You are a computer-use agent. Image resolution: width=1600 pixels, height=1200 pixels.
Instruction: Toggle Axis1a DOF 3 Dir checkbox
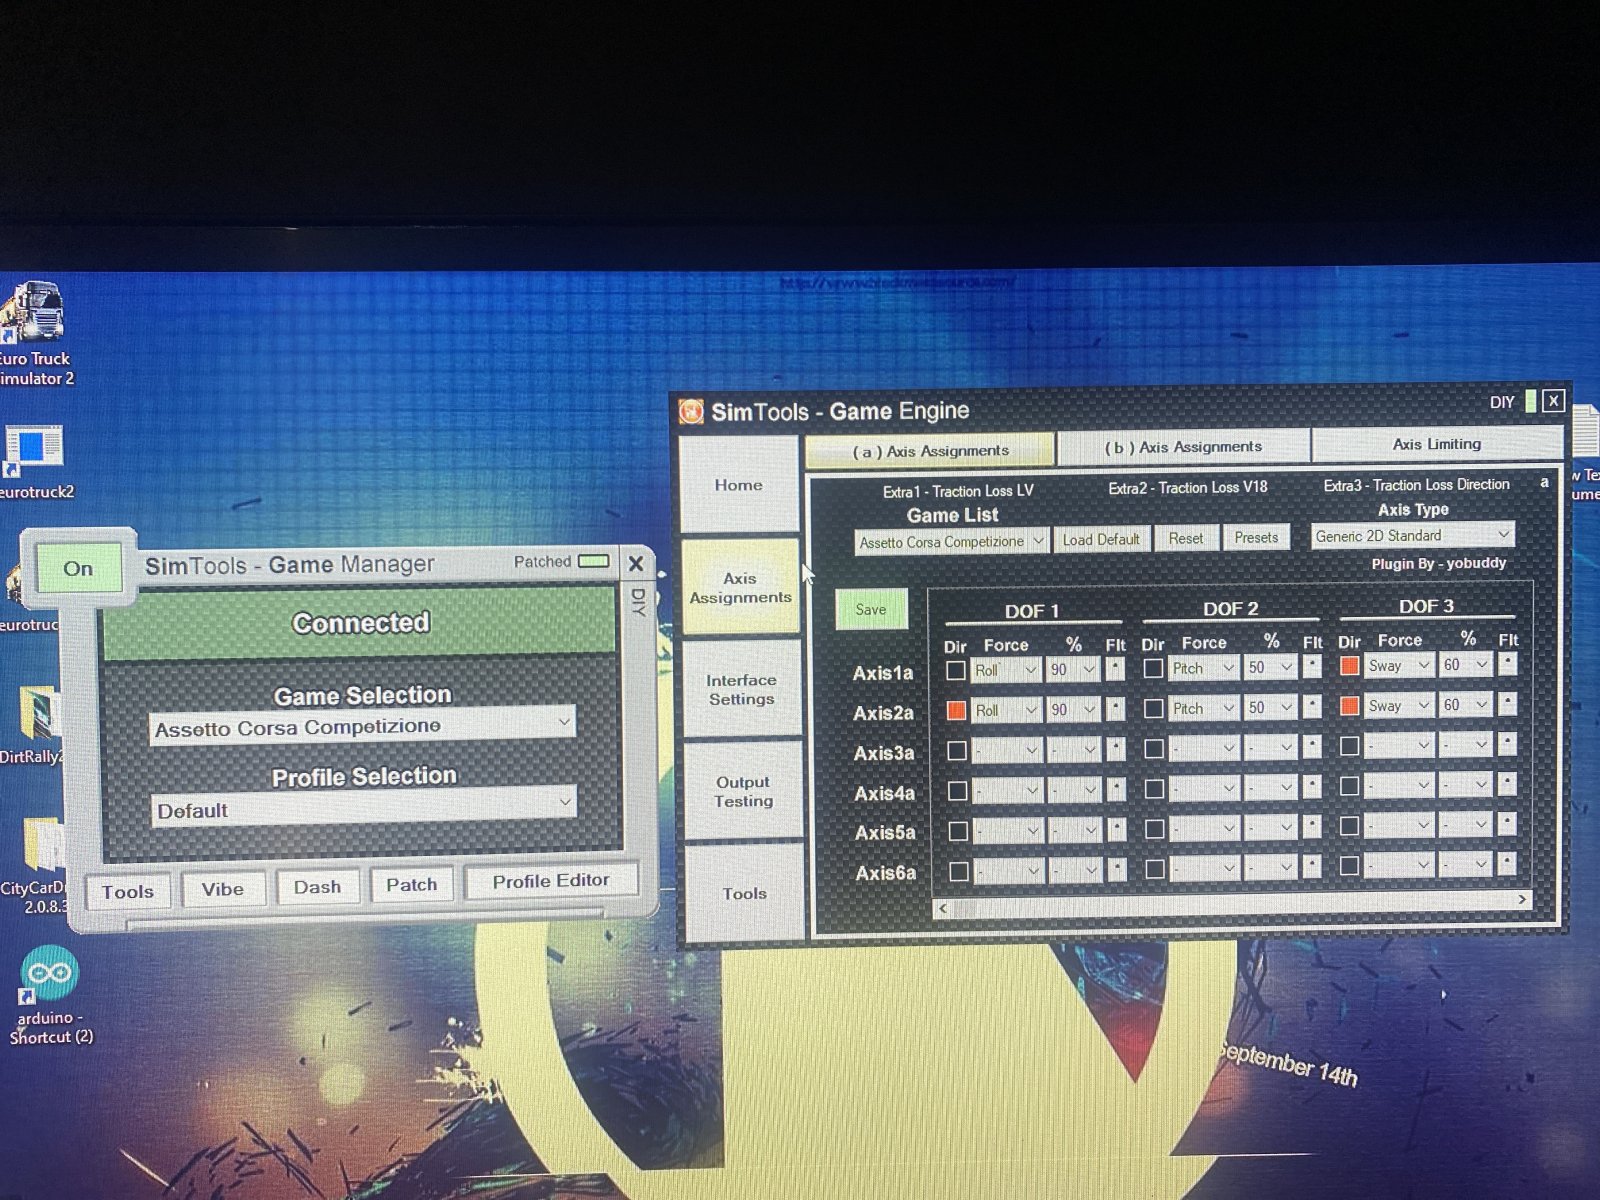tap(1349, 665)
